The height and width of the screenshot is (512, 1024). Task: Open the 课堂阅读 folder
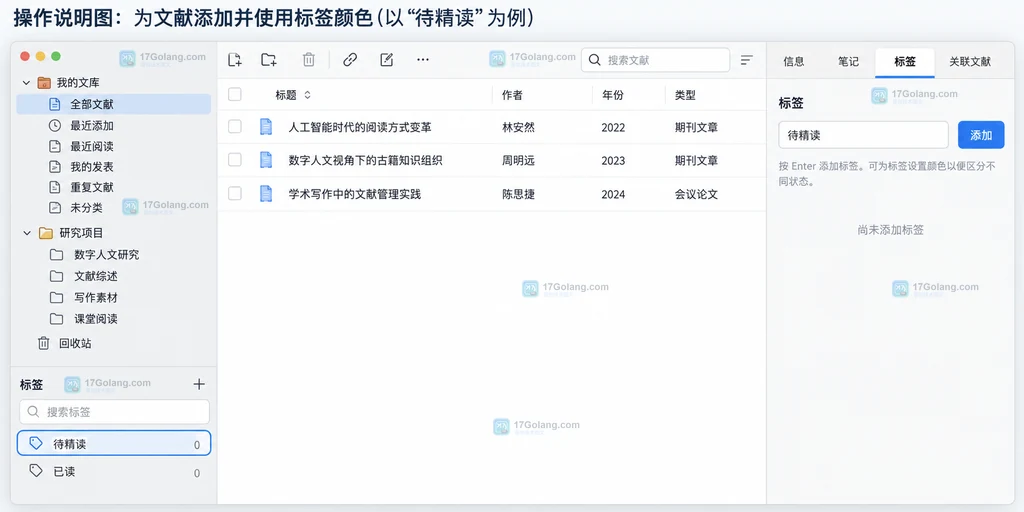coord(96,319)
